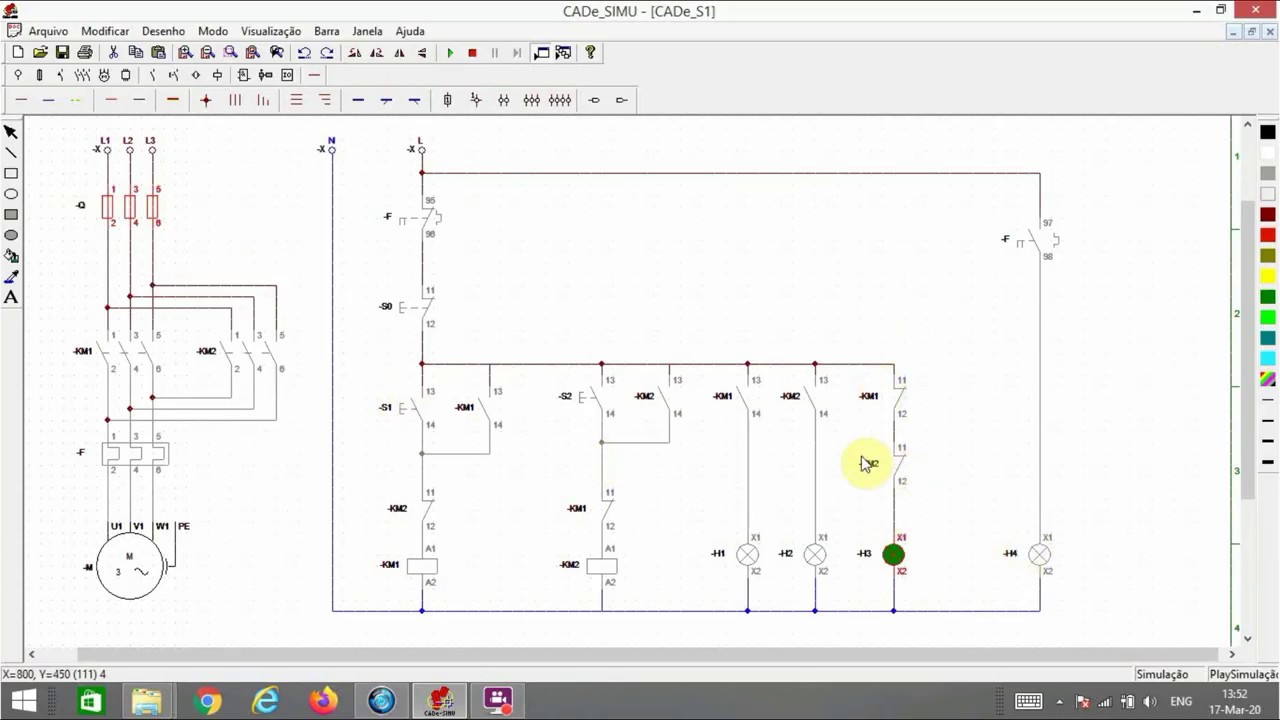
Task: Open the multicolor custom color swatch
Action: tap(1268, 379)
